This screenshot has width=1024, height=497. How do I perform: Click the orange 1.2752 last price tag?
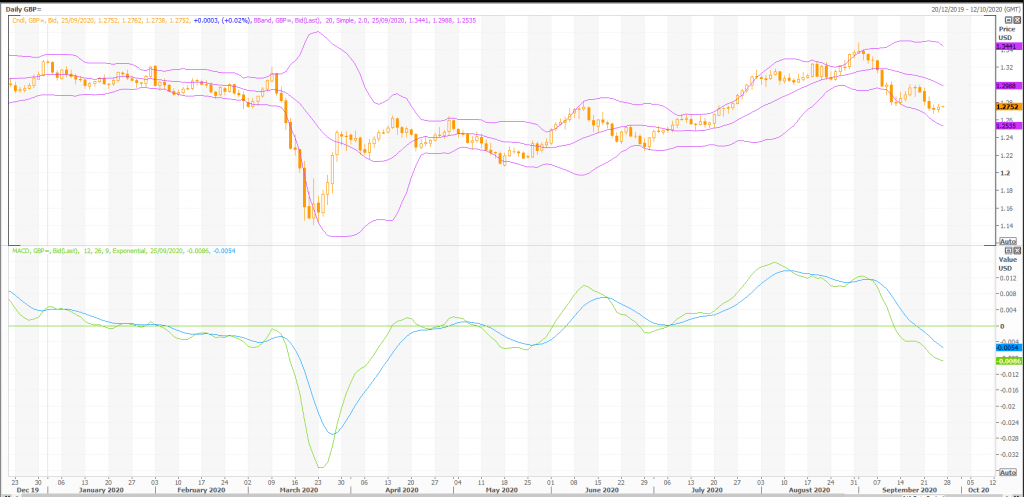pos(1006,106)
